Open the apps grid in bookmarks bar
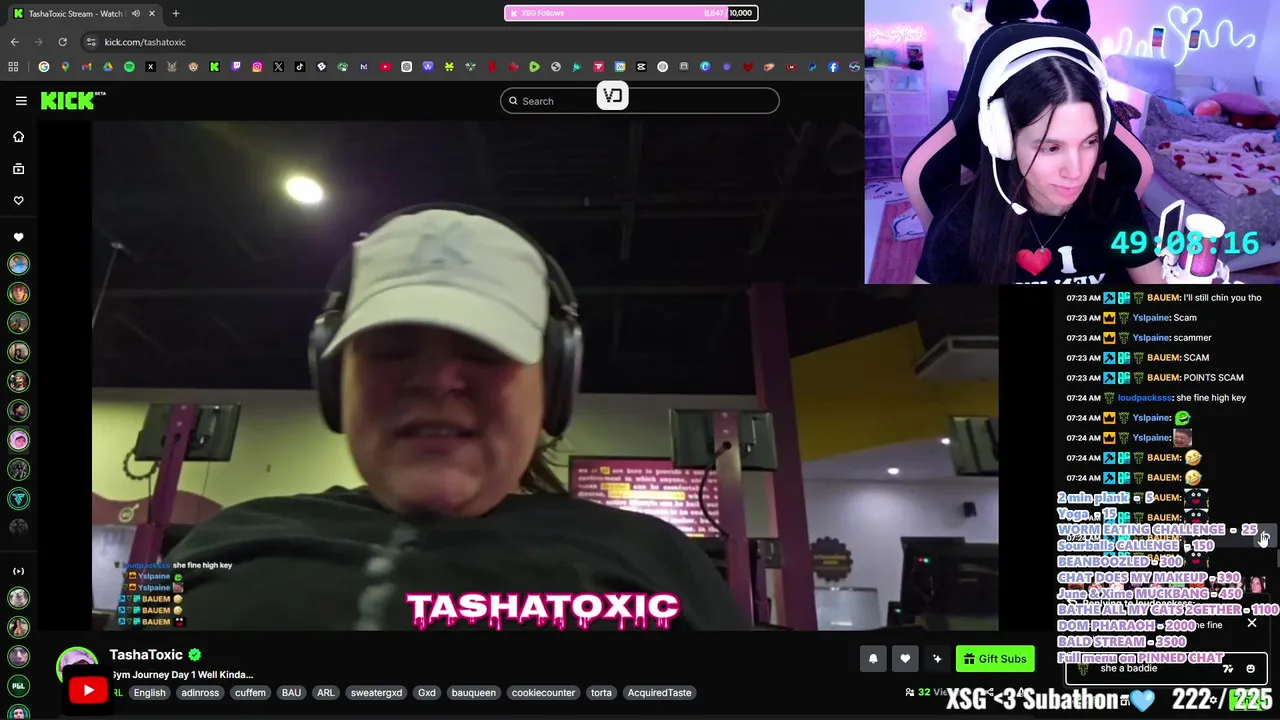Image resolution: width=1280 pixels, height=720 pixels. pos(13,67)
